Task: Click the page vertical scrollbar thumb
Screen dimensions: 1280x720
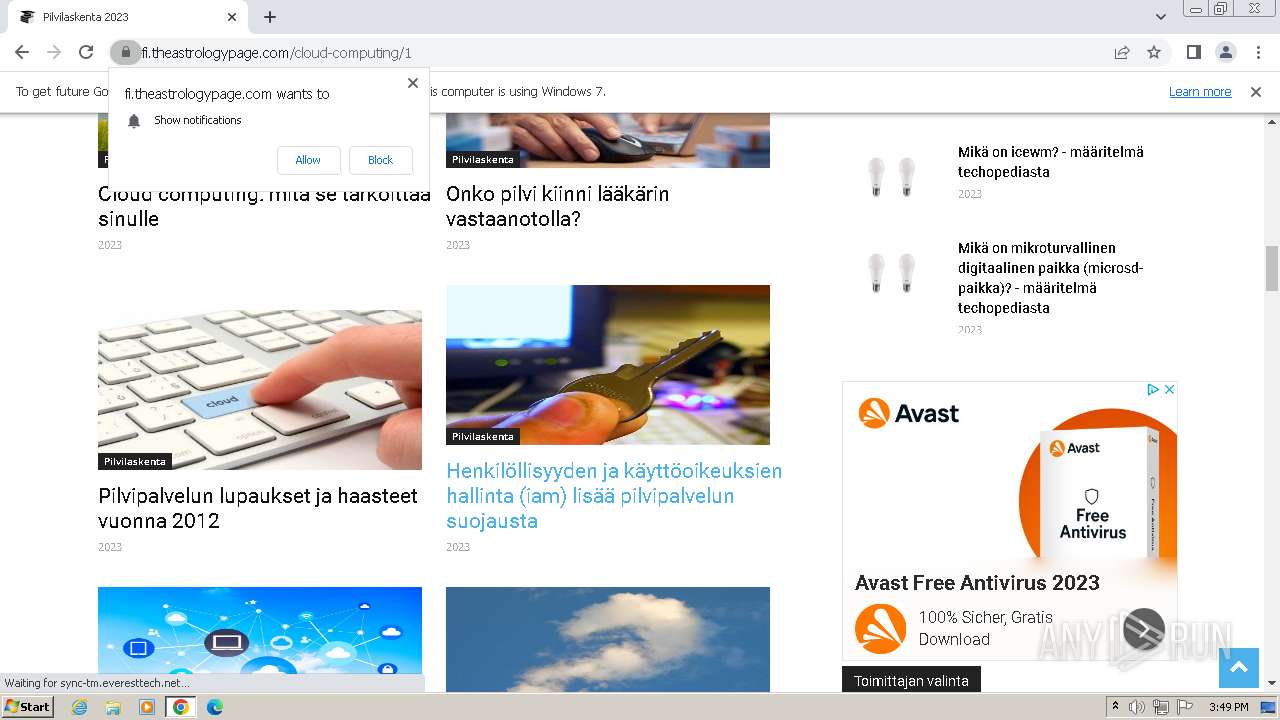Action: tap(1272, 267)
